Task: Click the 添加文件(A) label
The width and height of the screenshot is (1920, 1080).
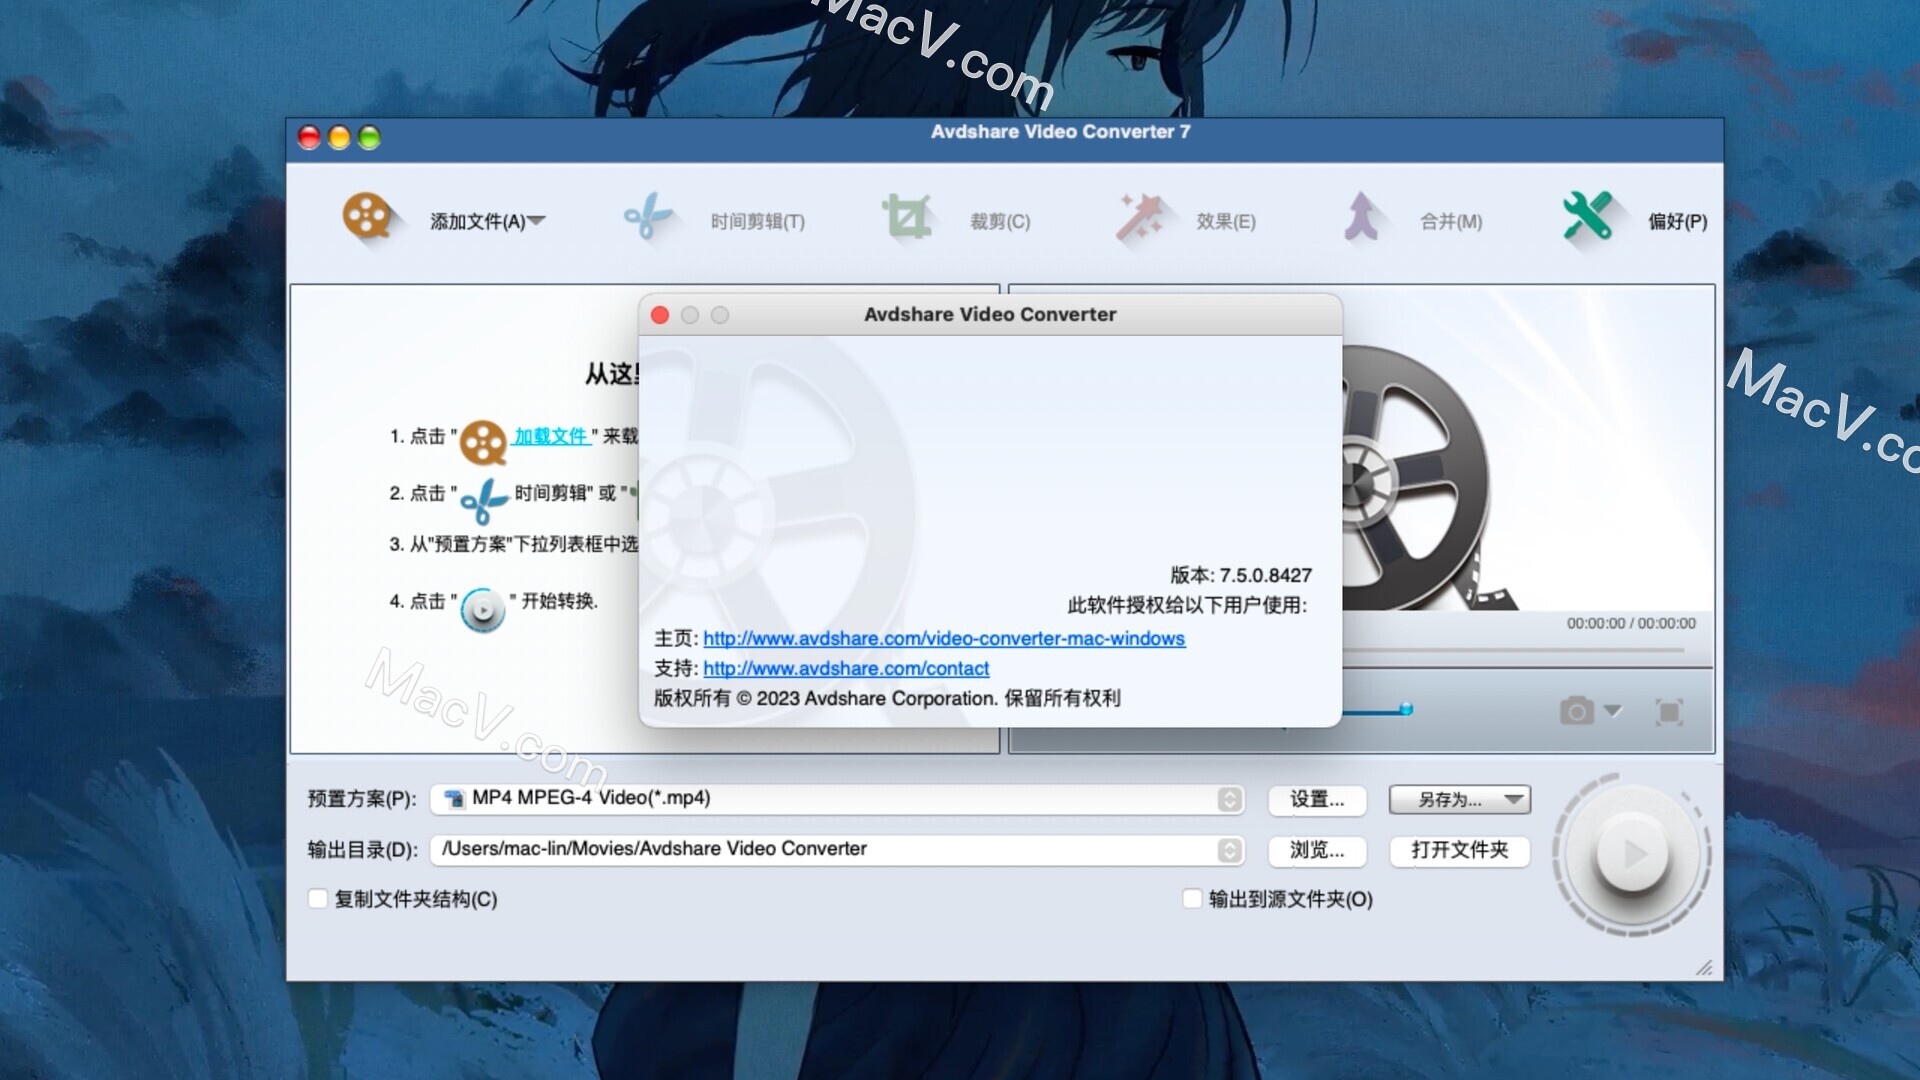Action: (x=478, y=221)
